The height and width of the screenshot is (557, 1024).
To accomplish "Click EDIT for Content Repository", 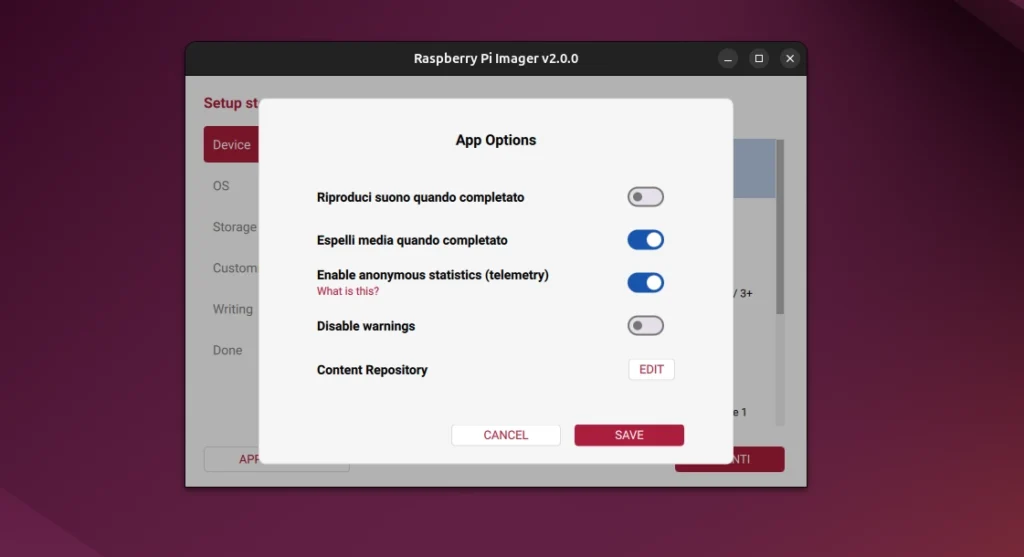I will 651,370.
